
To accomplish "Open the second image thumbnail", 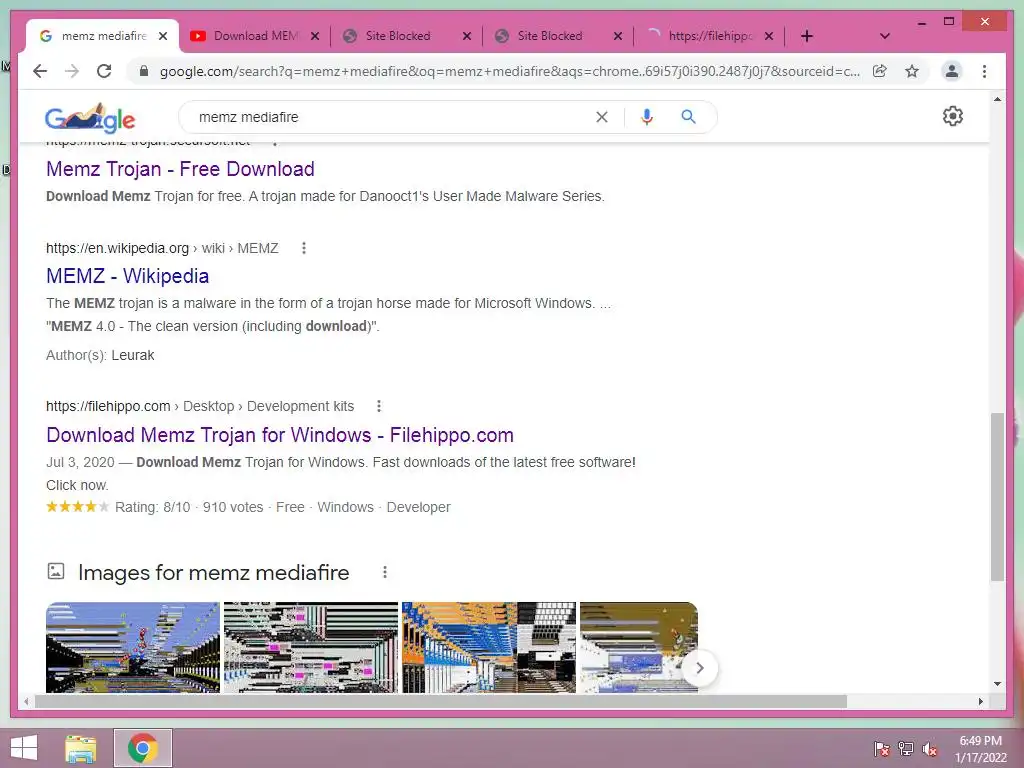I will point(311,647).
